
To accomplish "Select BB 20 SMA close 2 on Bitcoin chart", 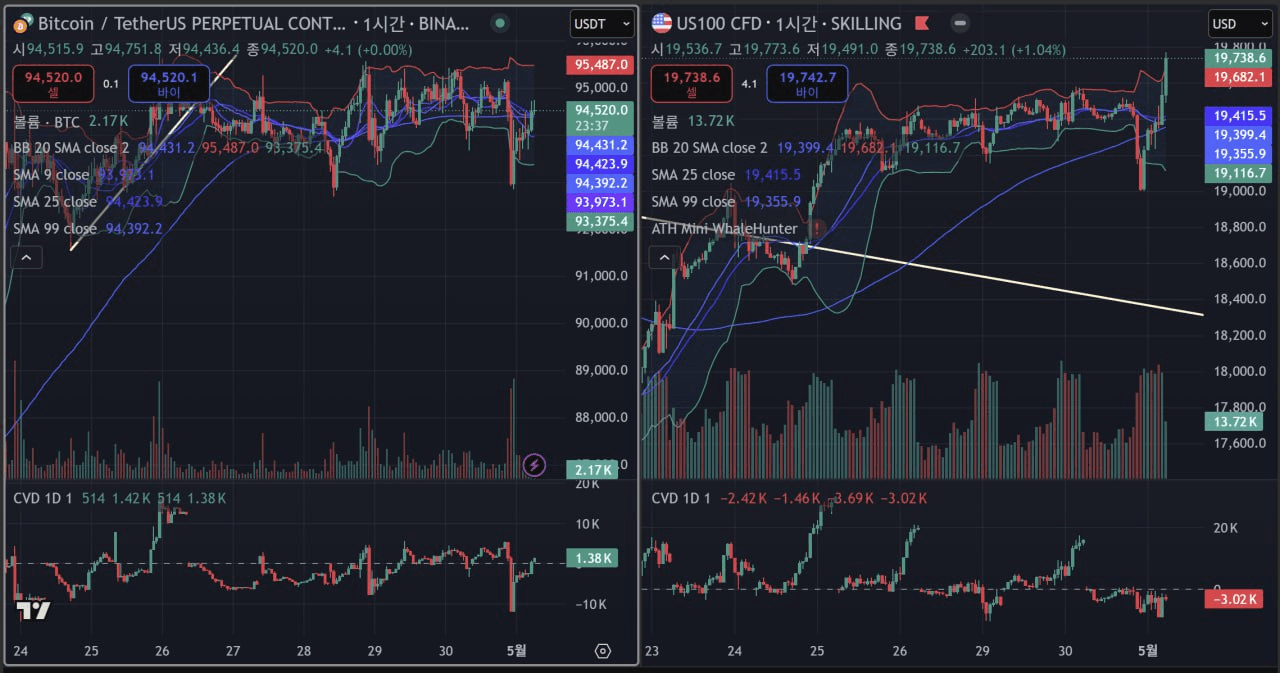I will pyautogui.click(x=71, y=148).
